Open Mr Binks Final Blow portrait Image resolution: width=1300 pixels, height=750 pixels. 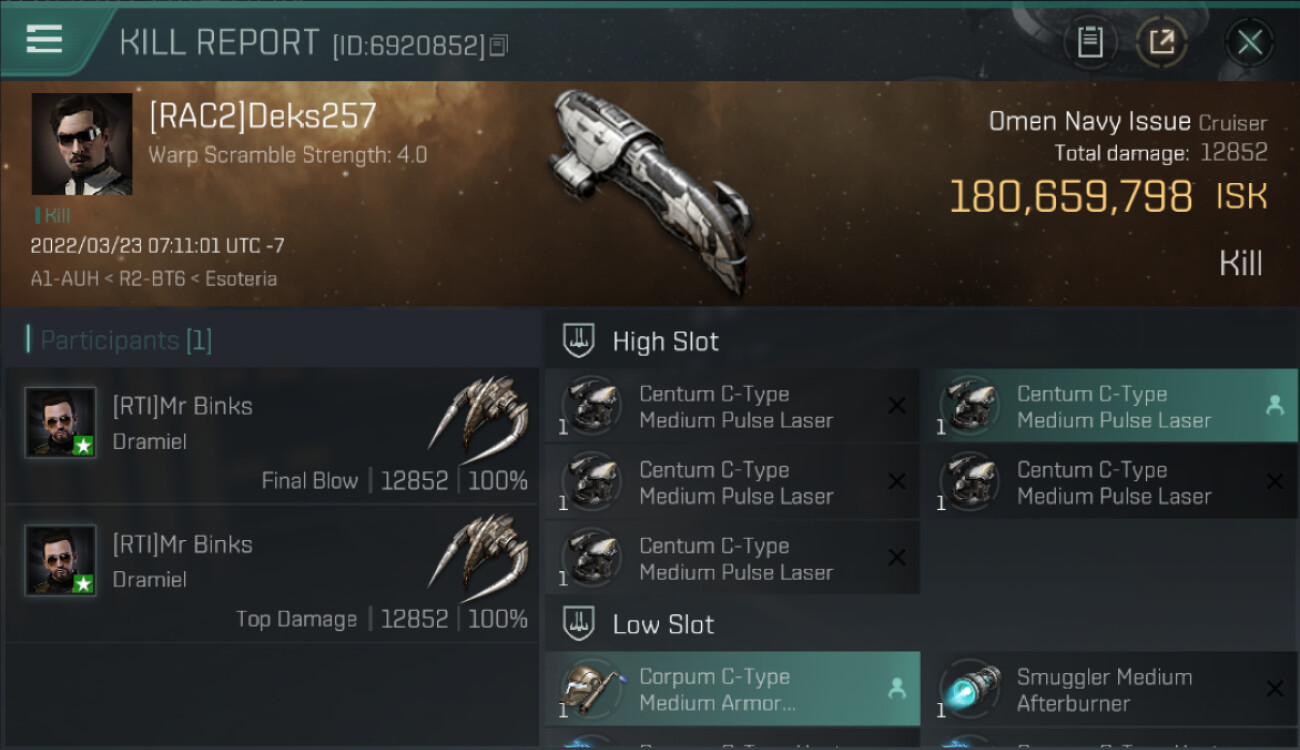click(61, 422)
